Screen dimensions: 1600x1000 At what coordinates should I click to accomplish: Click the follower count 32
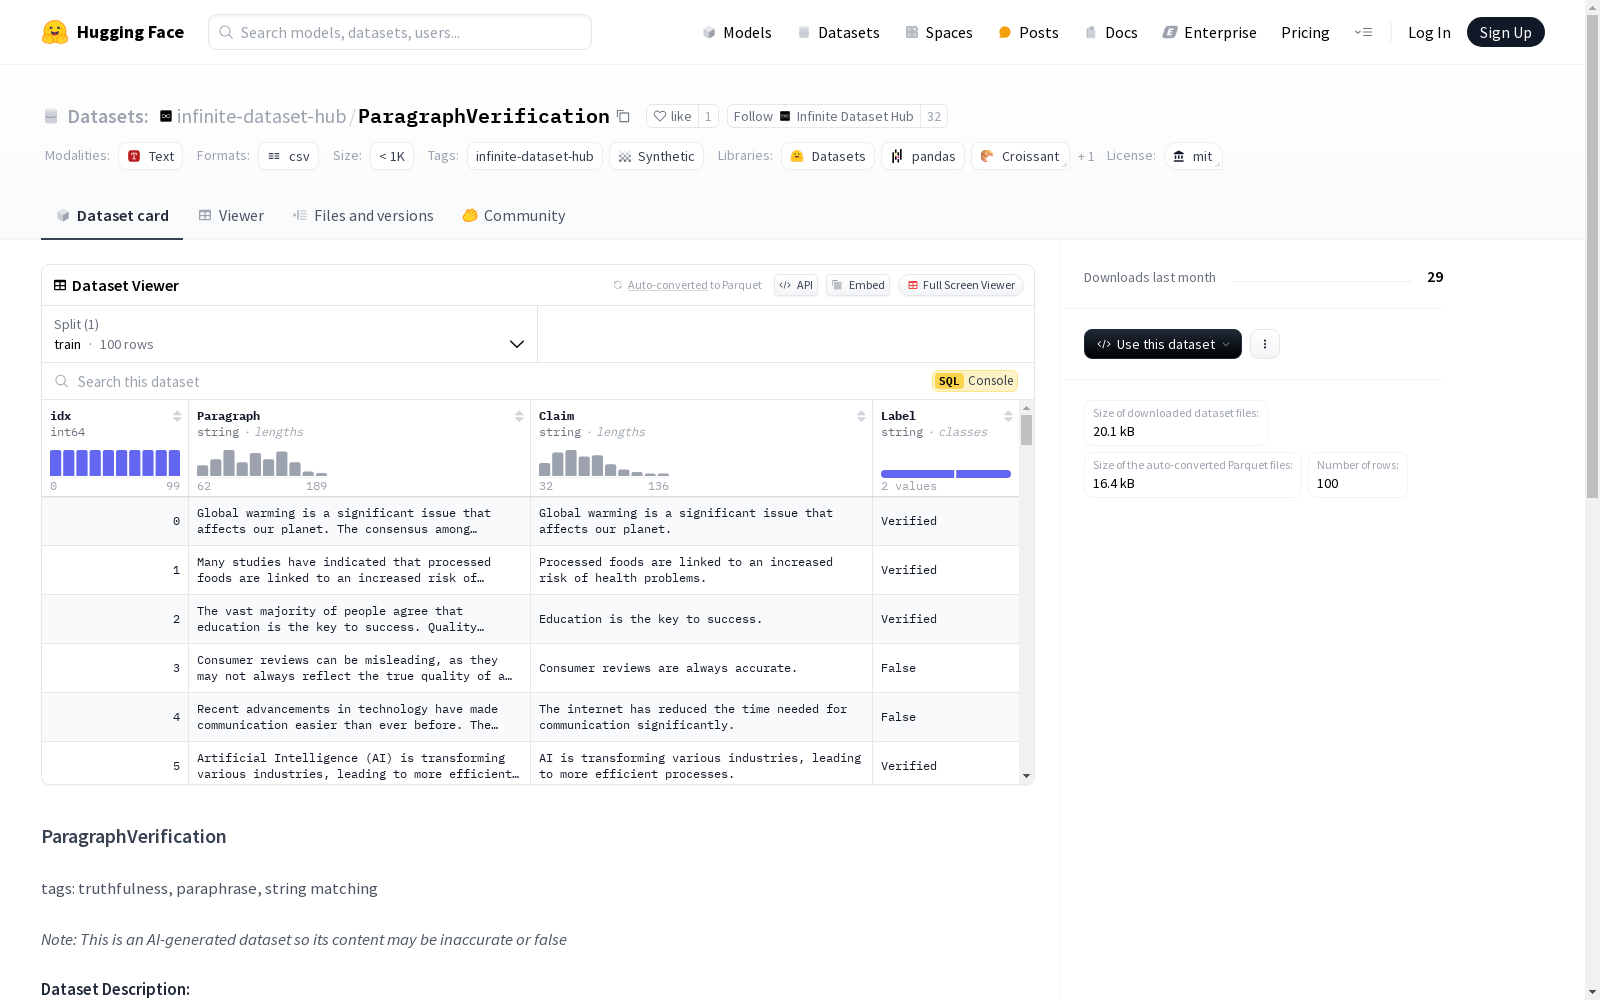click(934, 116)
